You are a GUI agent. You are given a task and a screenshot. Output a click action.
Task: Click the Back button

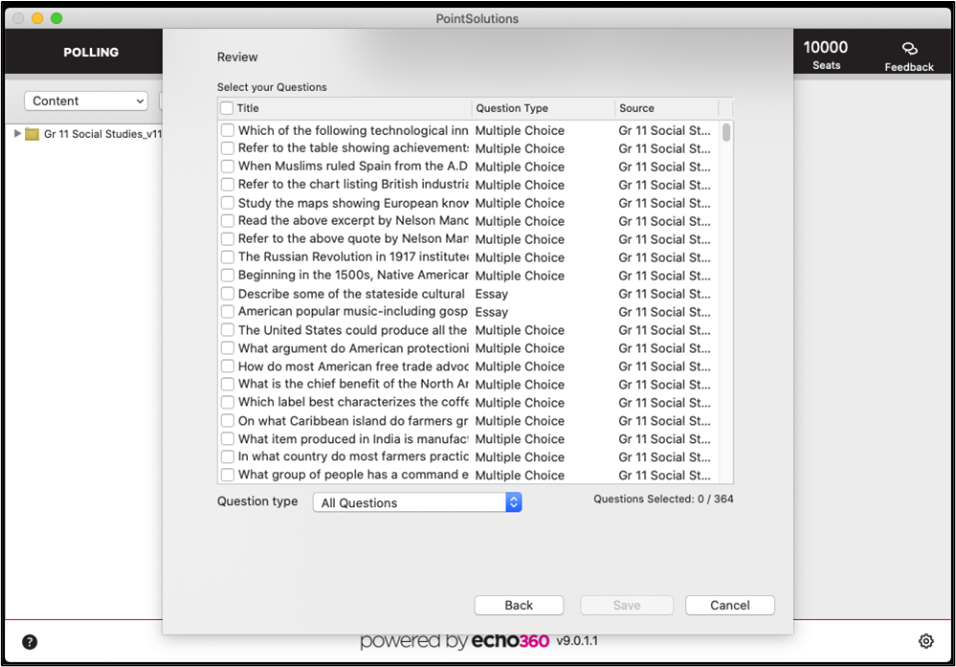tap(519, 605)
